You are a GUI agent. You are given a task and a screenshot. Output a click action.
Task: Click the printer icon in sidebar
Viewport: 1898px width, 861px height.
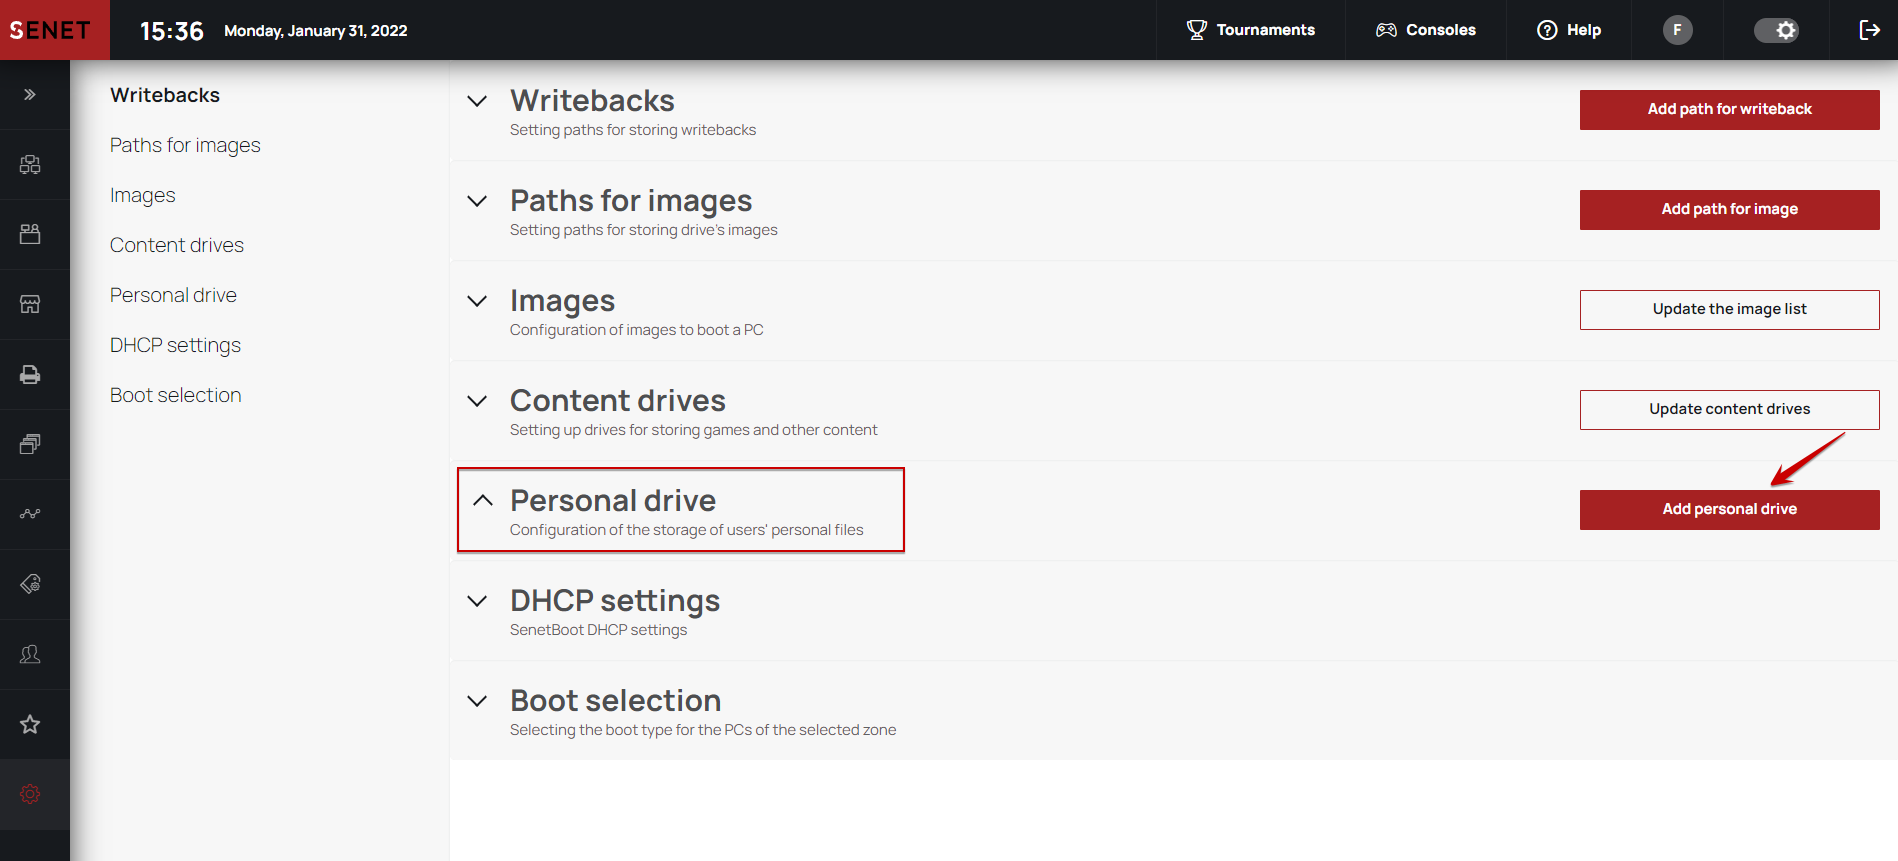[x=30, y=374]
